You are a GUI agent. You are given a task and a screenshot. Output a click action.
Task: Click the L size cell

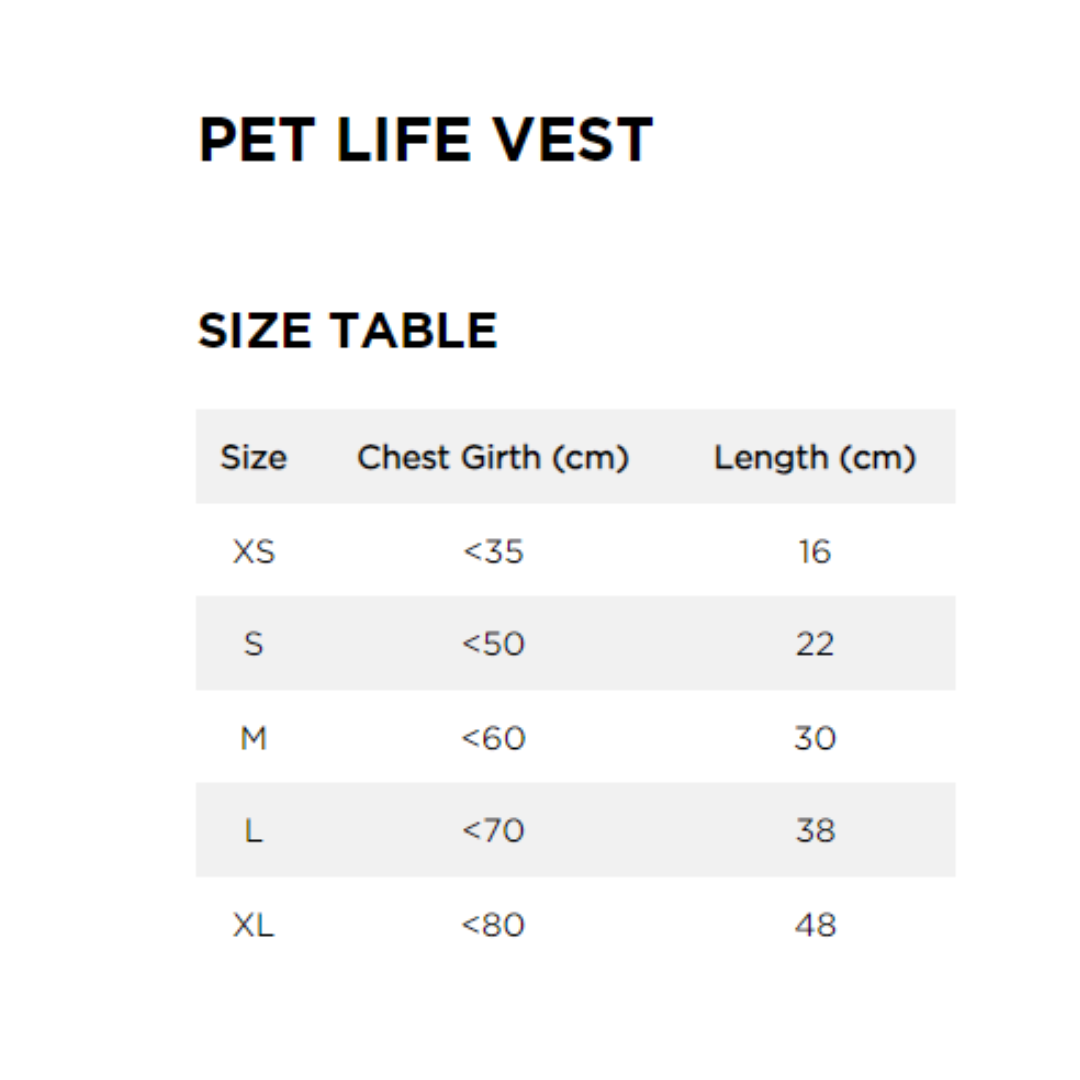[x=253, y=831]
